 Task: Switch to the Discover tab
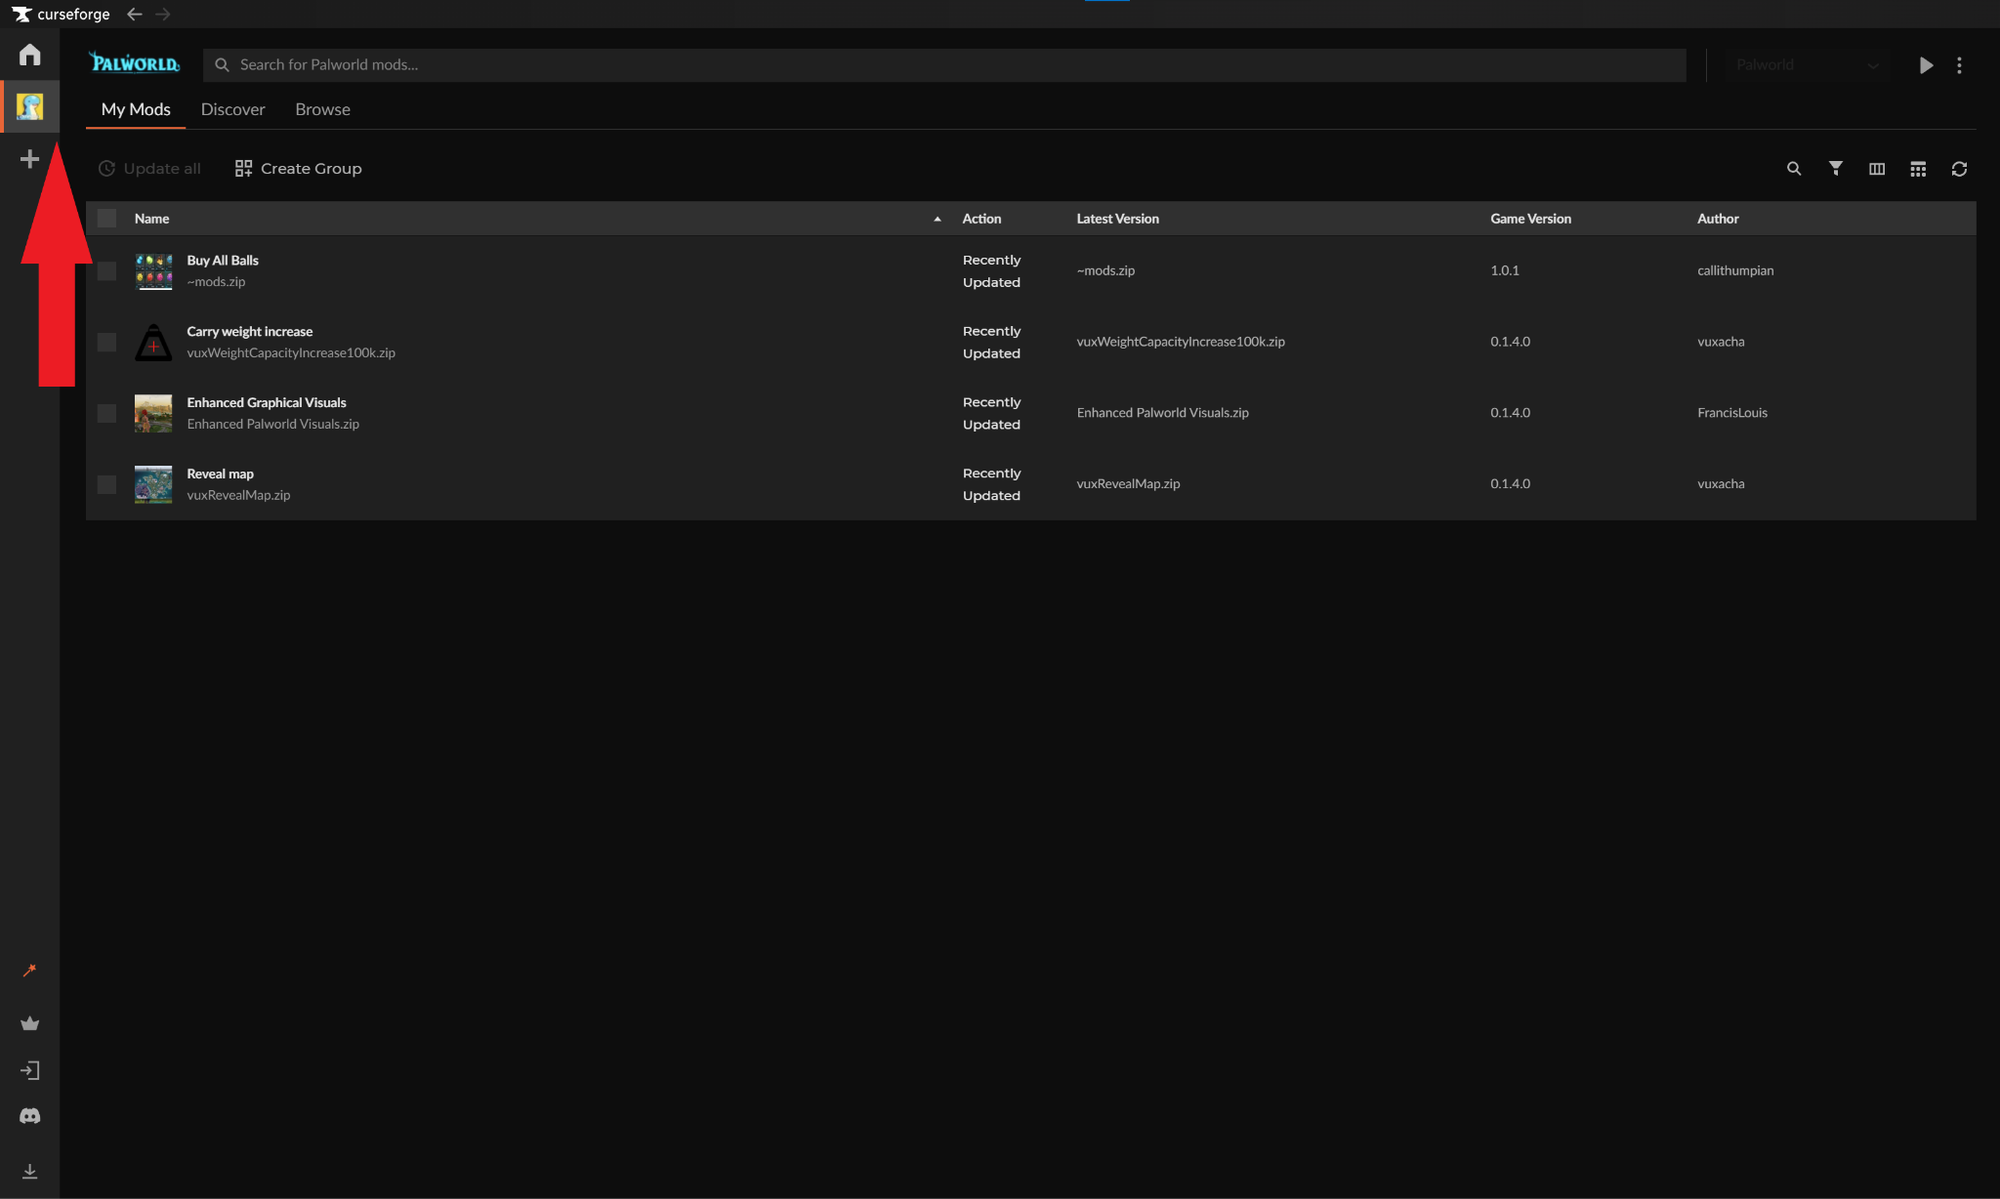coord(233,109)
